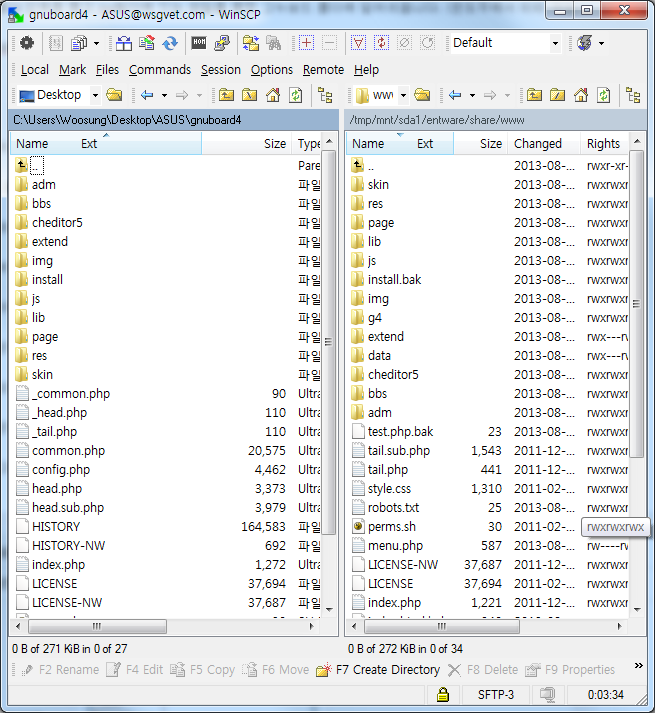
Task: Expand the Default transfer settings dropdown
Action: (555, 43)
